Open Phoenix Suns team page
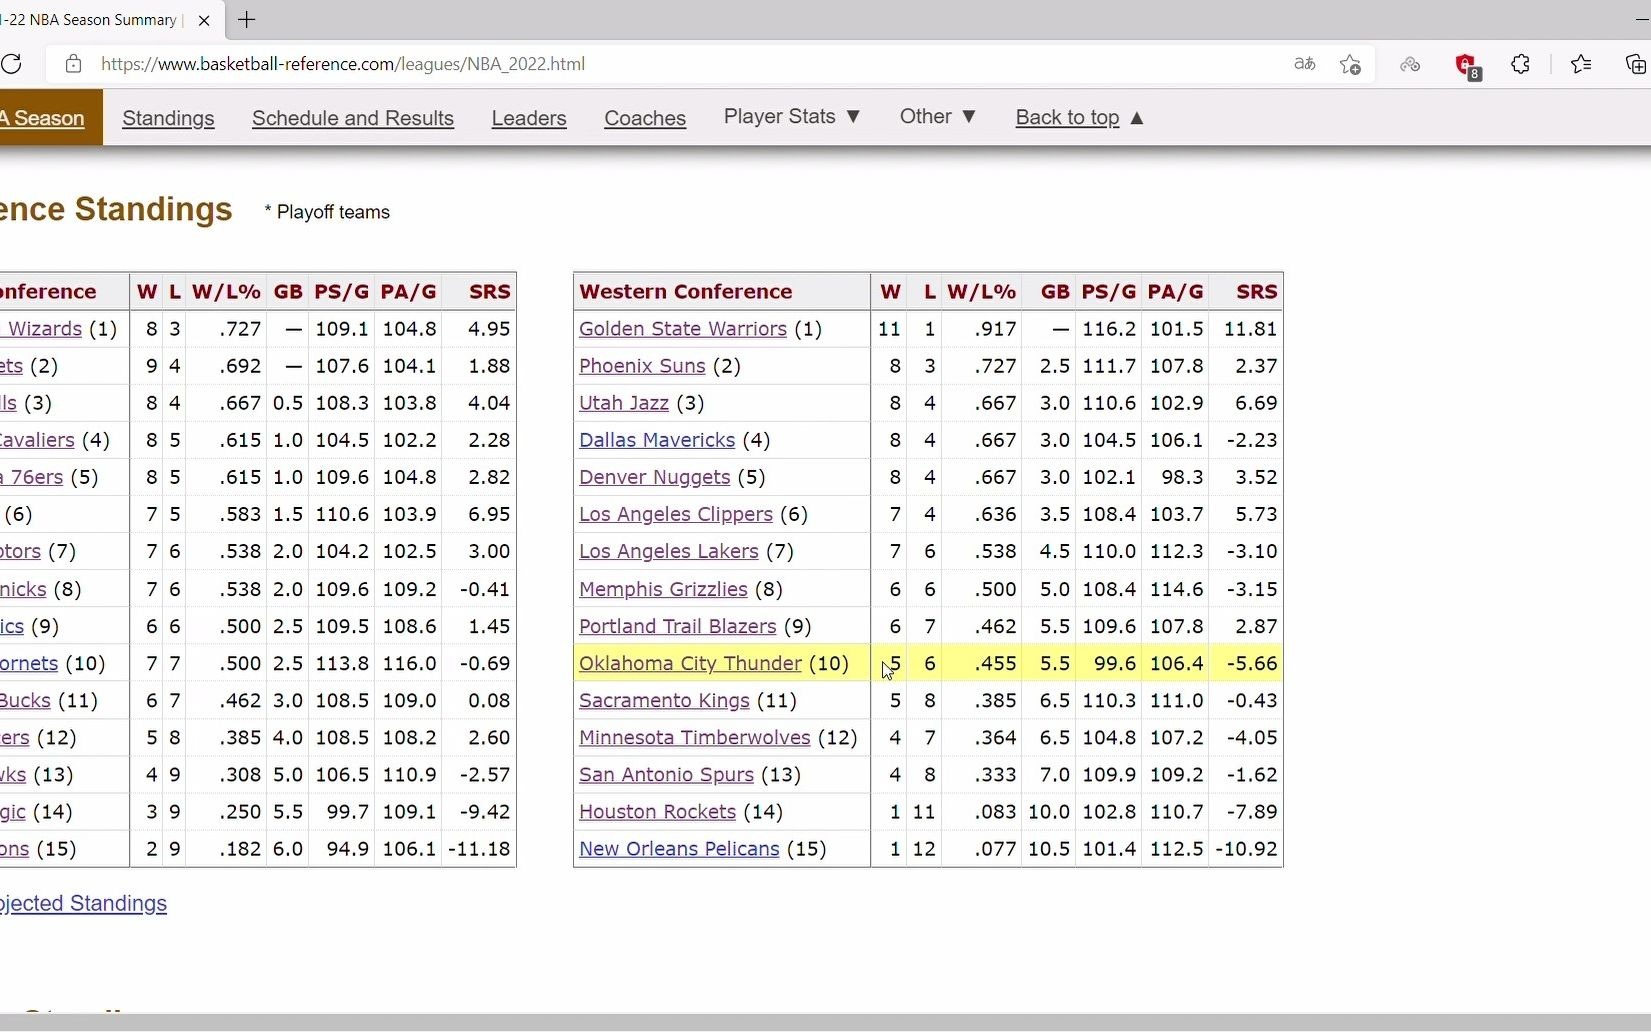This screenshot has width=1651, height=1032. point(642,366)
